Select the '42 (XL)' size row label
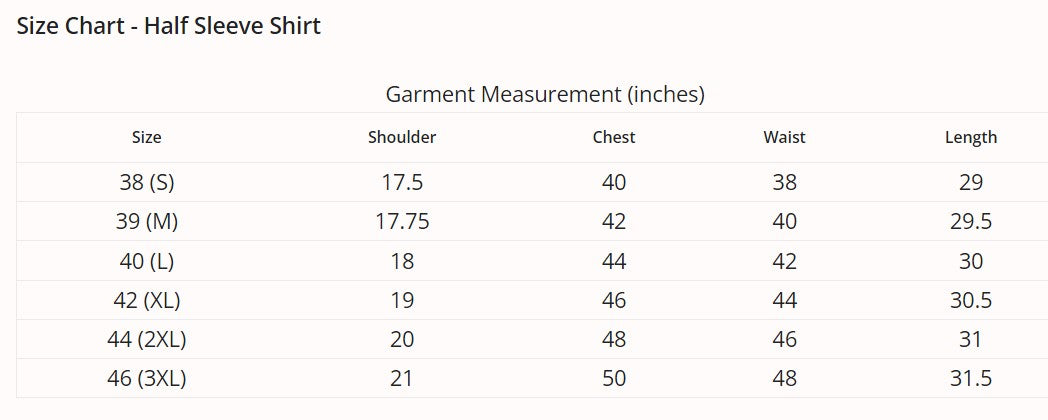The height and width of the screenshot is (420, 1048). tap(146, 300)
